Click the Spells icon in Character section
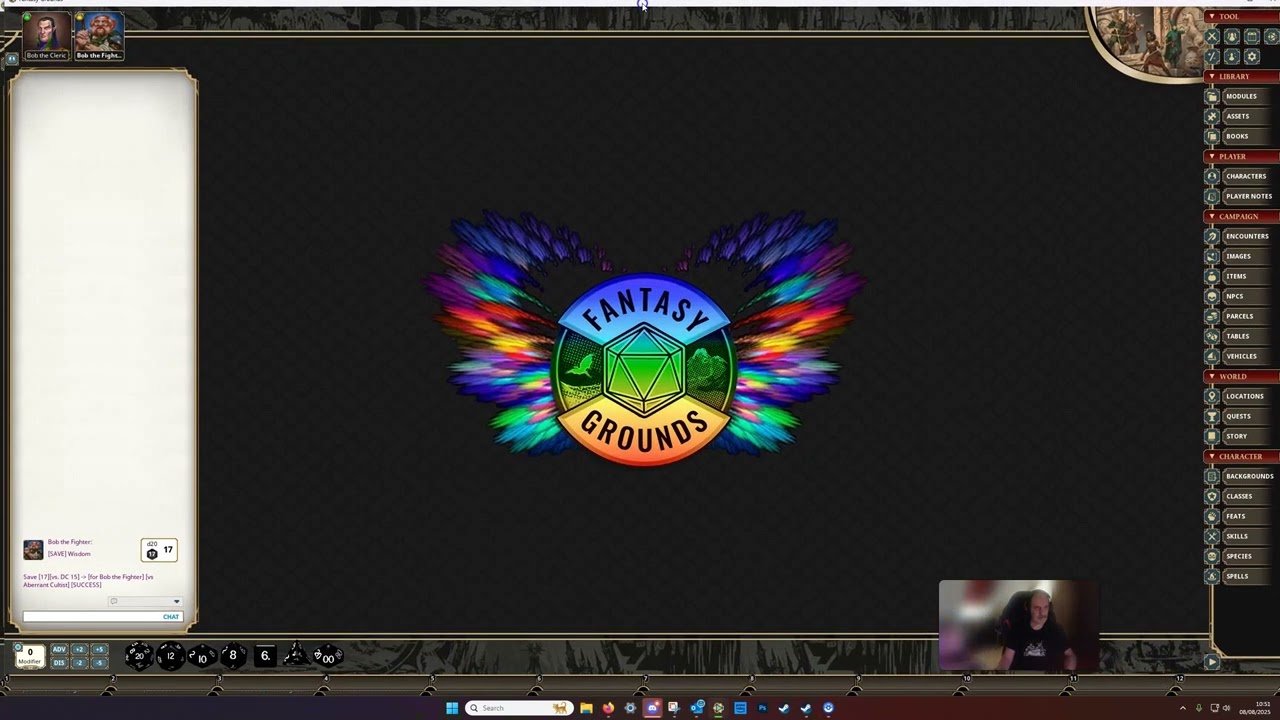The height and width of the screenshot is (720, 1280). point(1212,576)
